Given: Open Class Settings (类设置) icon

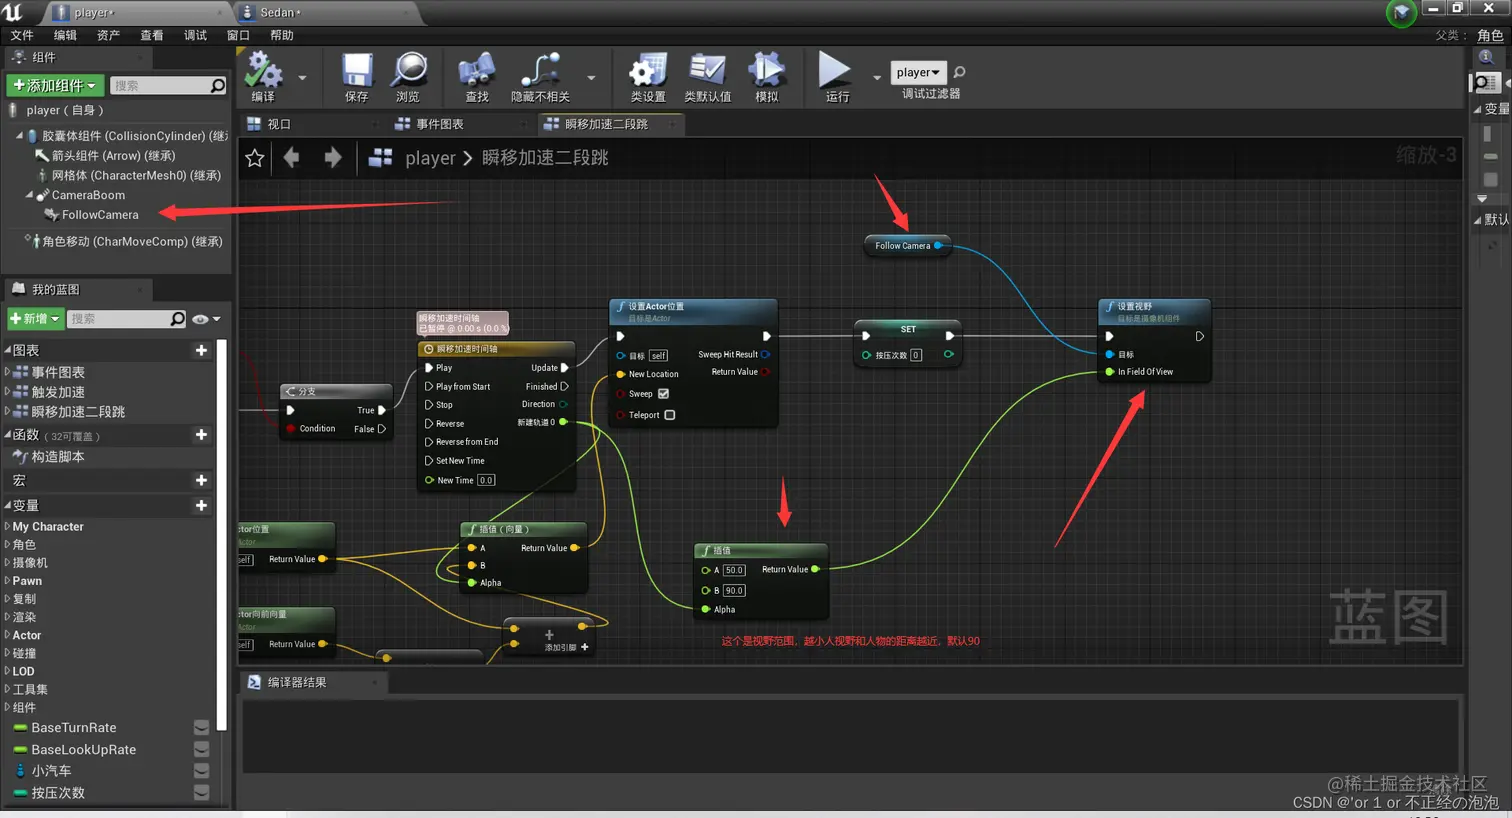Looking at the screenshot, I should click(x=648, y=71).
